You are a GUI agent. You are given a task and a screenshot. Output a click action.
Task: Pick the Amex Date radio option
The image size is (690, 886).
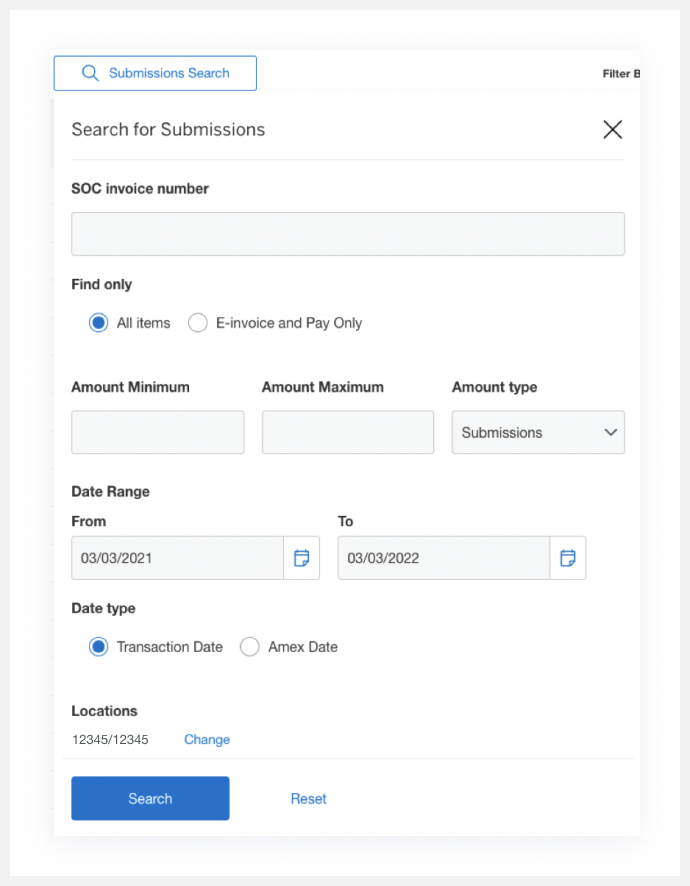coord(250,647)
